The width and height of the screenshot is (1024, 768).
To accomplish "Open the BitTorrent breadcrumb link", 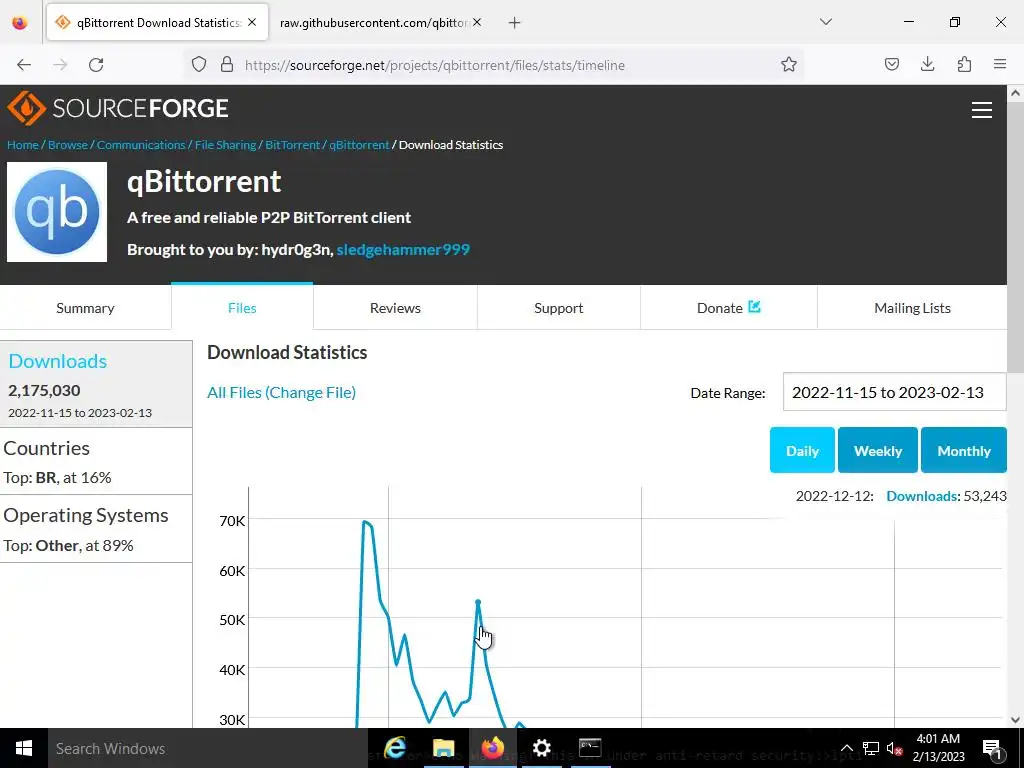I will 293,145.
